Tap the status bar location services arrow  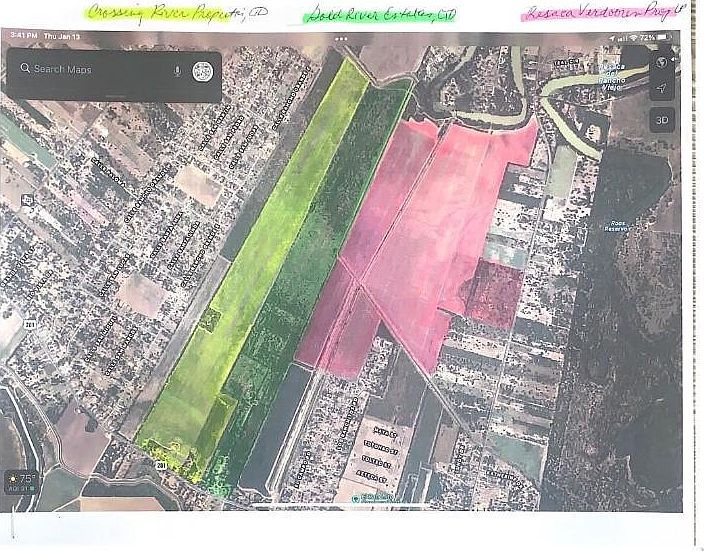click(x=612, y=39)
